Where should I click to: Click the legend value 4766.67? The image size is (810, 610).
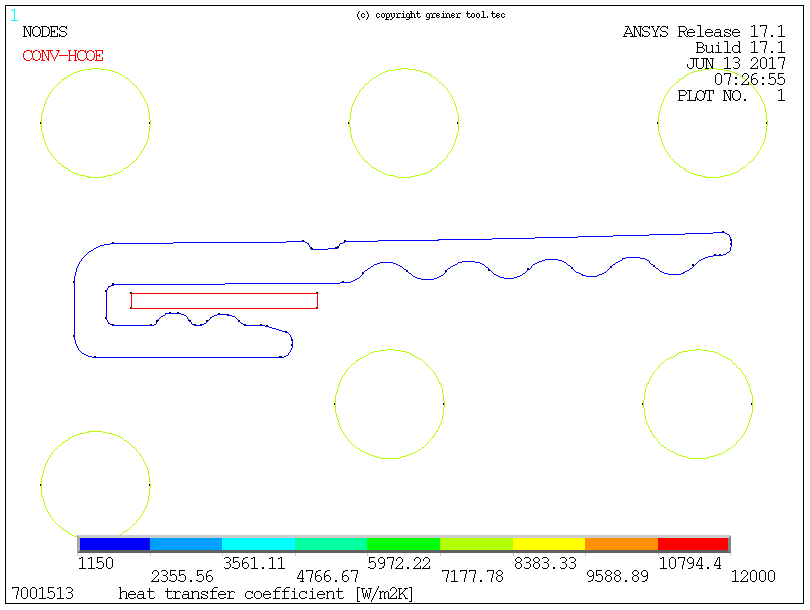pyautogui.click(x=328, y=576)
